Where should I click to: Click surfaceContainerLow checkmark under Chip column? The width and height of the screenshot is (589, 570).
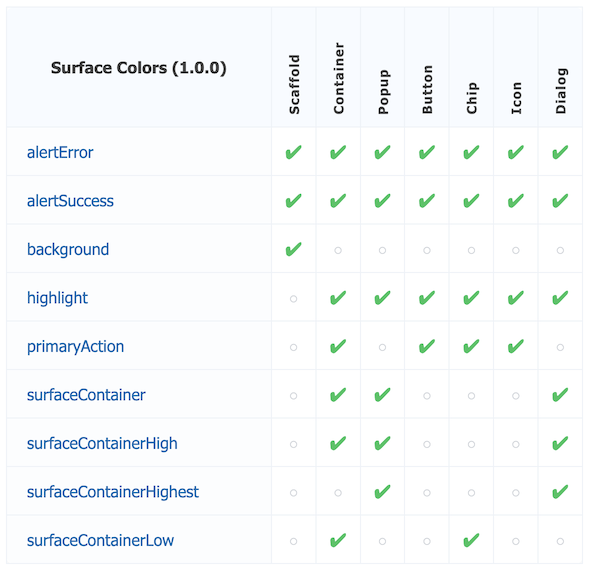pyautogui.click(x=471, y=540)
